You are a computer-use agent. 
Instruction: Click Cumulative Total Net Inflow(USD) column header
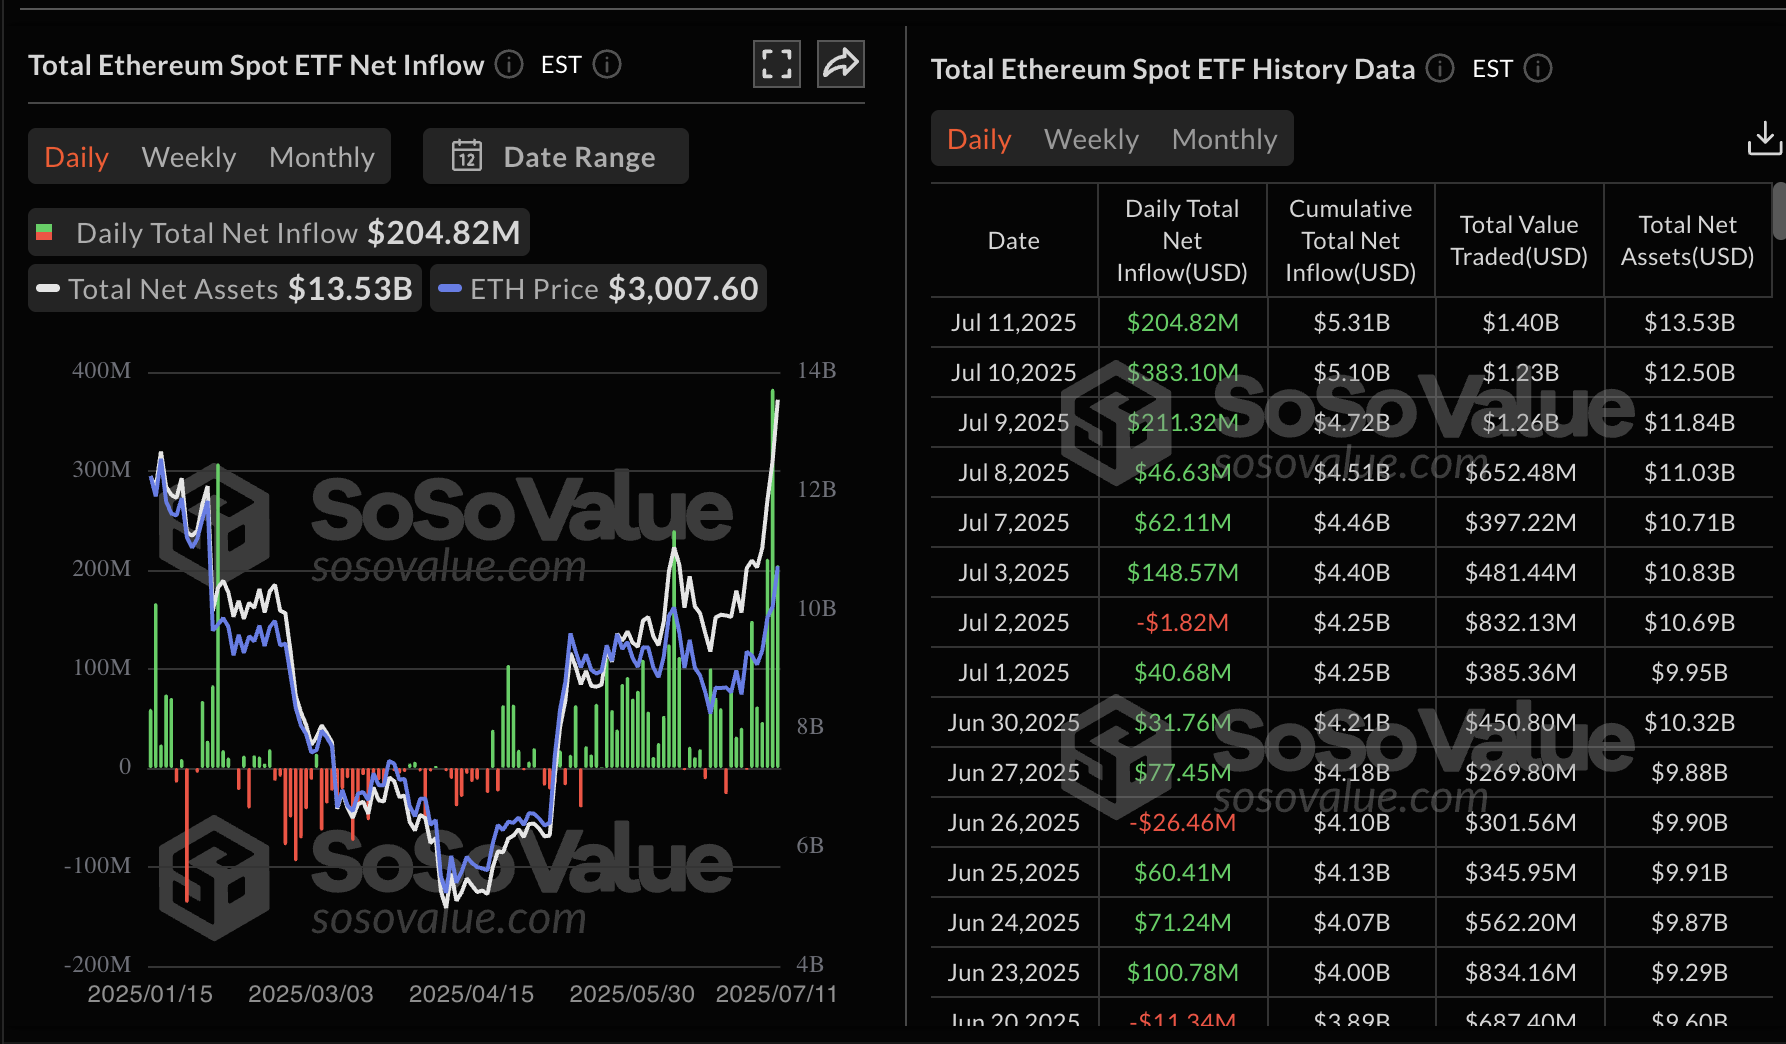[x=1350, y=240]
